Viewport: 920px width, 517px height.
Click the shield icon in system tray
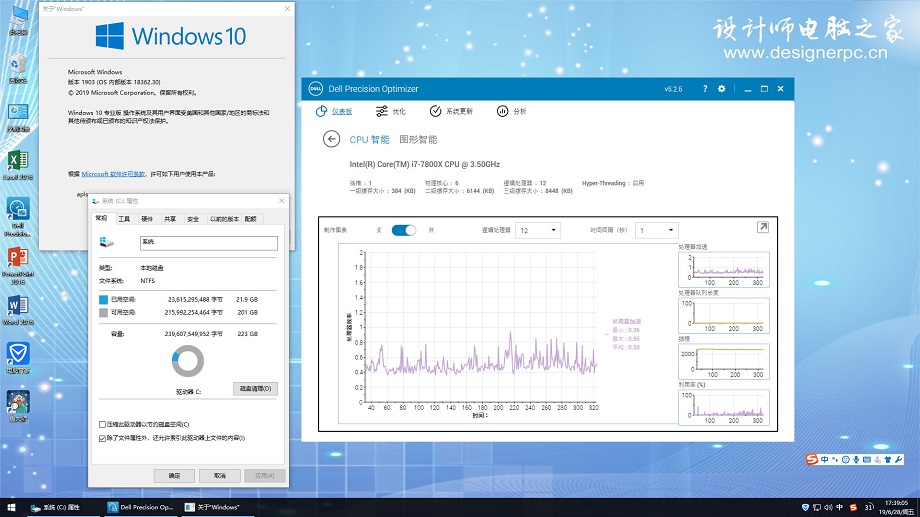coord(806,507)
